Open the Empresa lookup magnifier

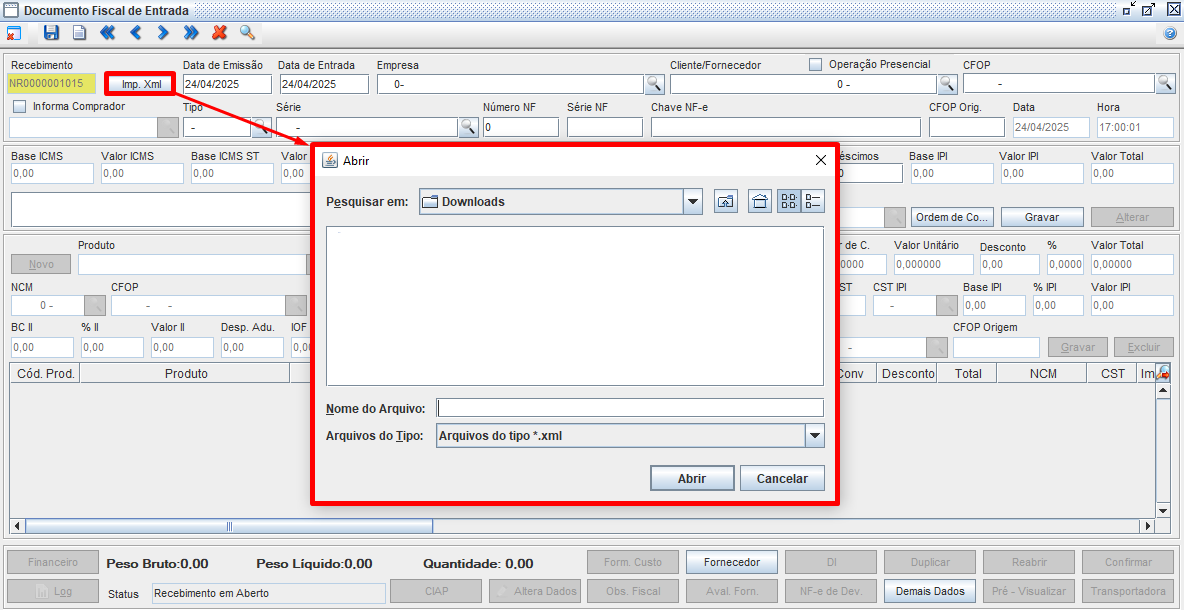coord(654,84)
